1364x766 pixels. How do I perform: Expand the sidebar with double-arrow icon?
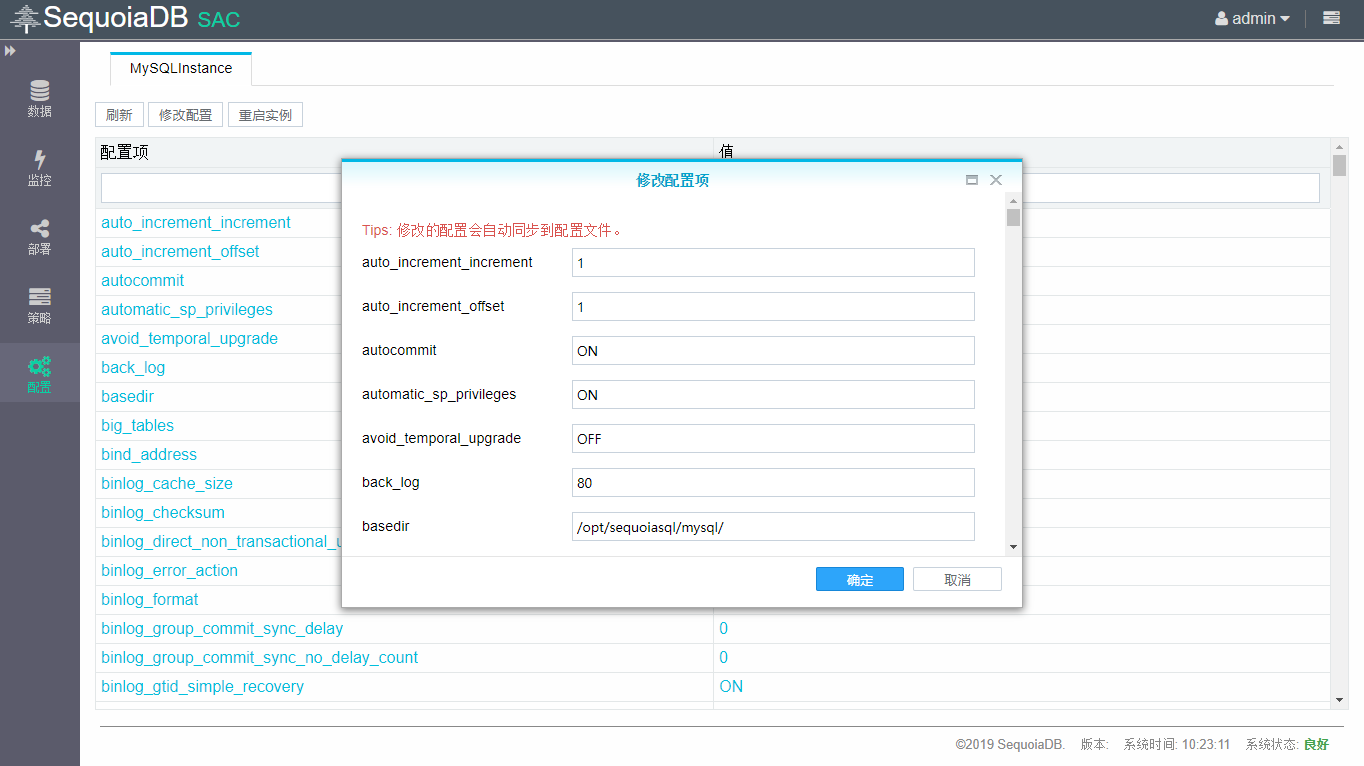point(10,50)
